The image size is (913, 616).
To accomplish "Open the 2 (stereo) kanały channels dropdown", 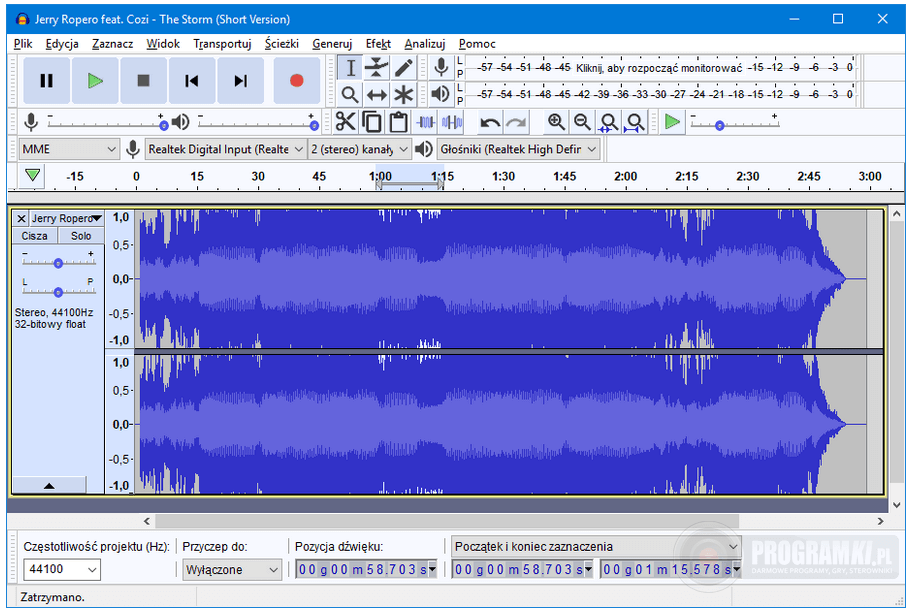I will coord(359,149).
